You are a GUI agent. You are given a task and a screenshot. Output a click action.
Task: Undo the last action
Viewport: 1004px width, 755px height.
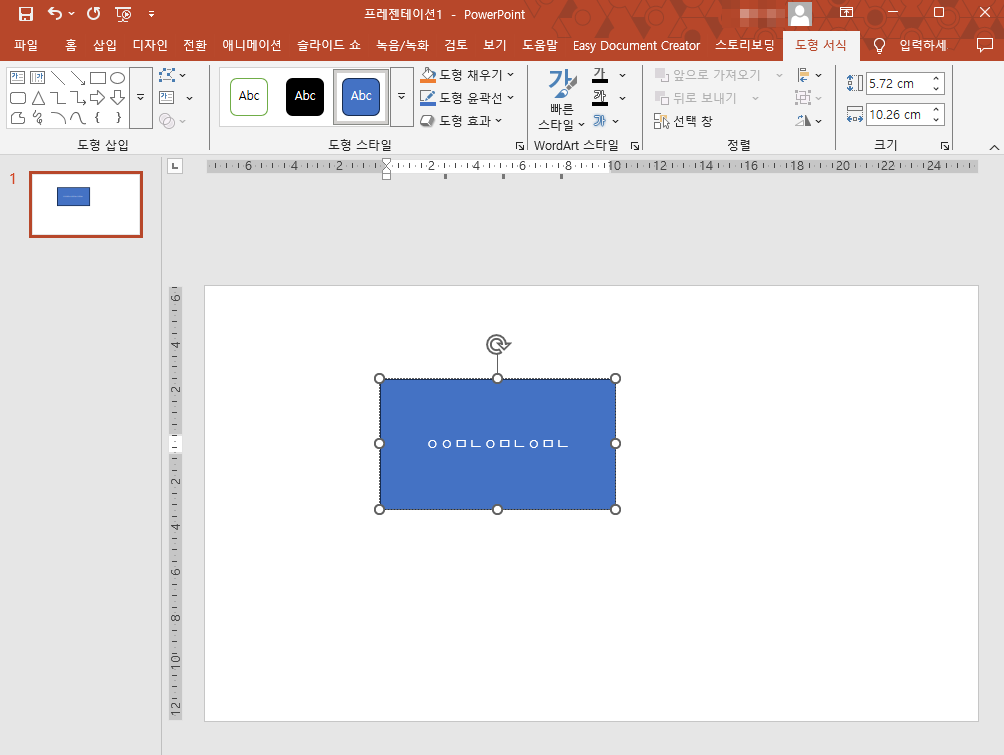[x=55, y=13]
